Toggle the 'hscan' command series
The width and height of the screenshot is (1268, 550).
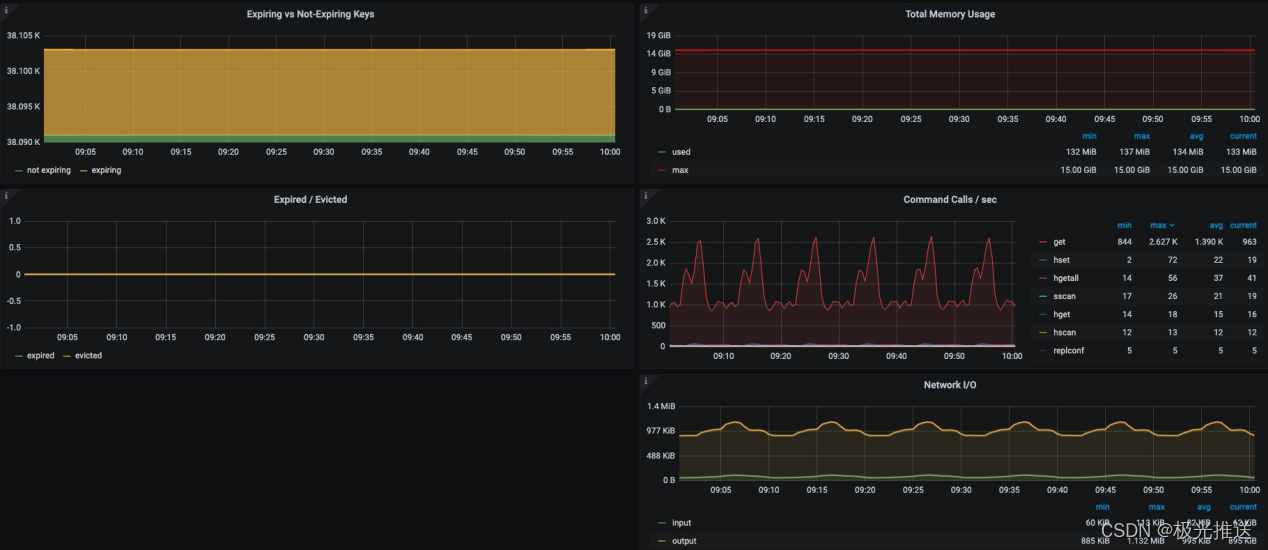point(1064,332)
